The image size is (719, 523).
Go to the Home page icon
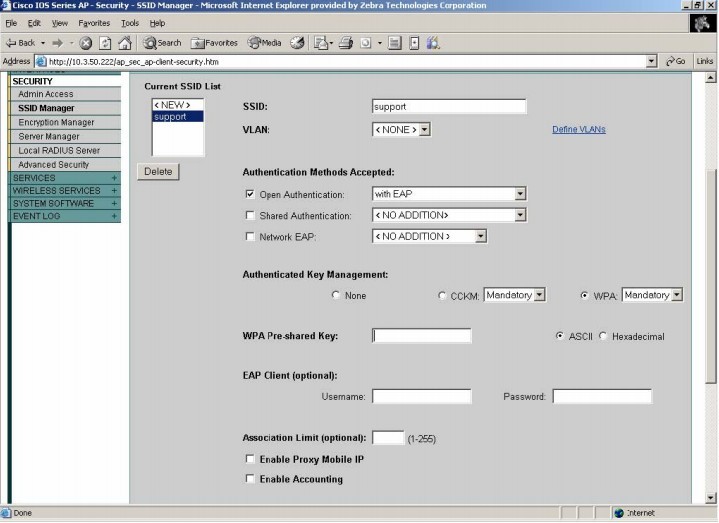125,43
